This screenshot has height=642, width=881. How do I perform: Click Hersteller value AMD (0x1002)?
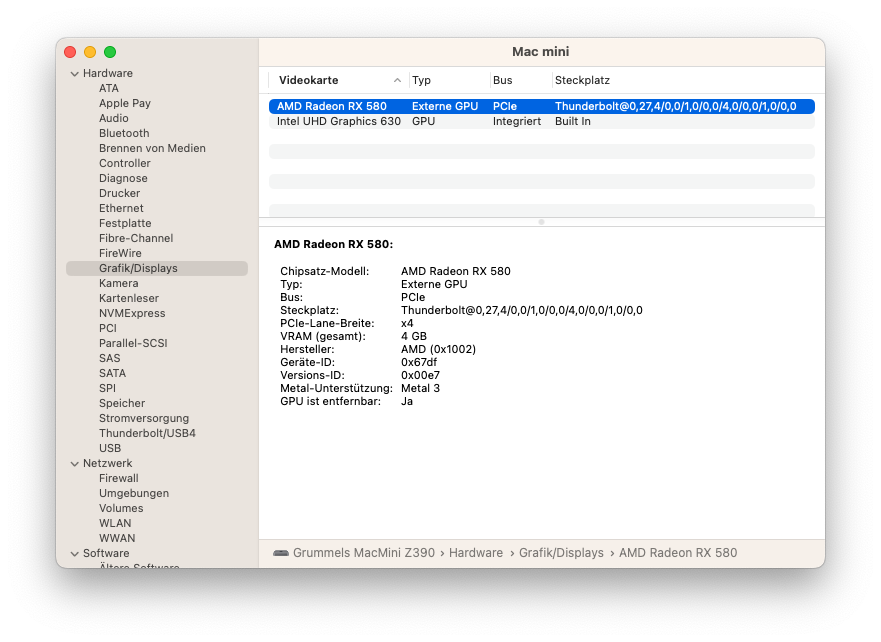[x=438, y=349]
